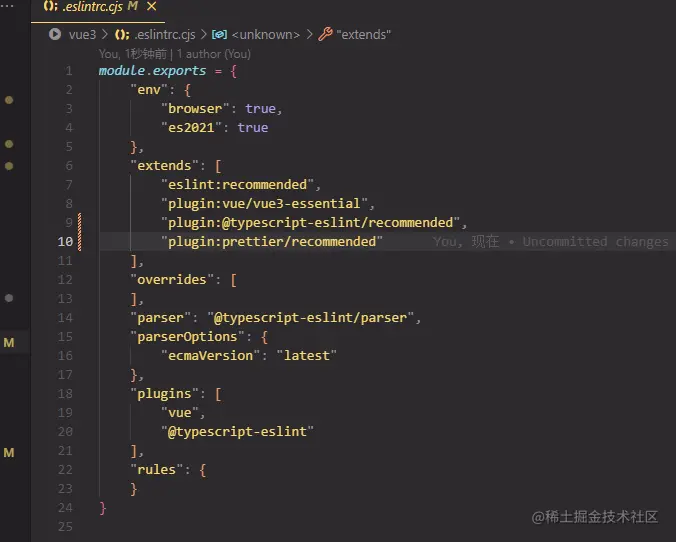
Task: Expand chevron after .eslintrc.cjs breadcrumb
Action: coord(203,34)
